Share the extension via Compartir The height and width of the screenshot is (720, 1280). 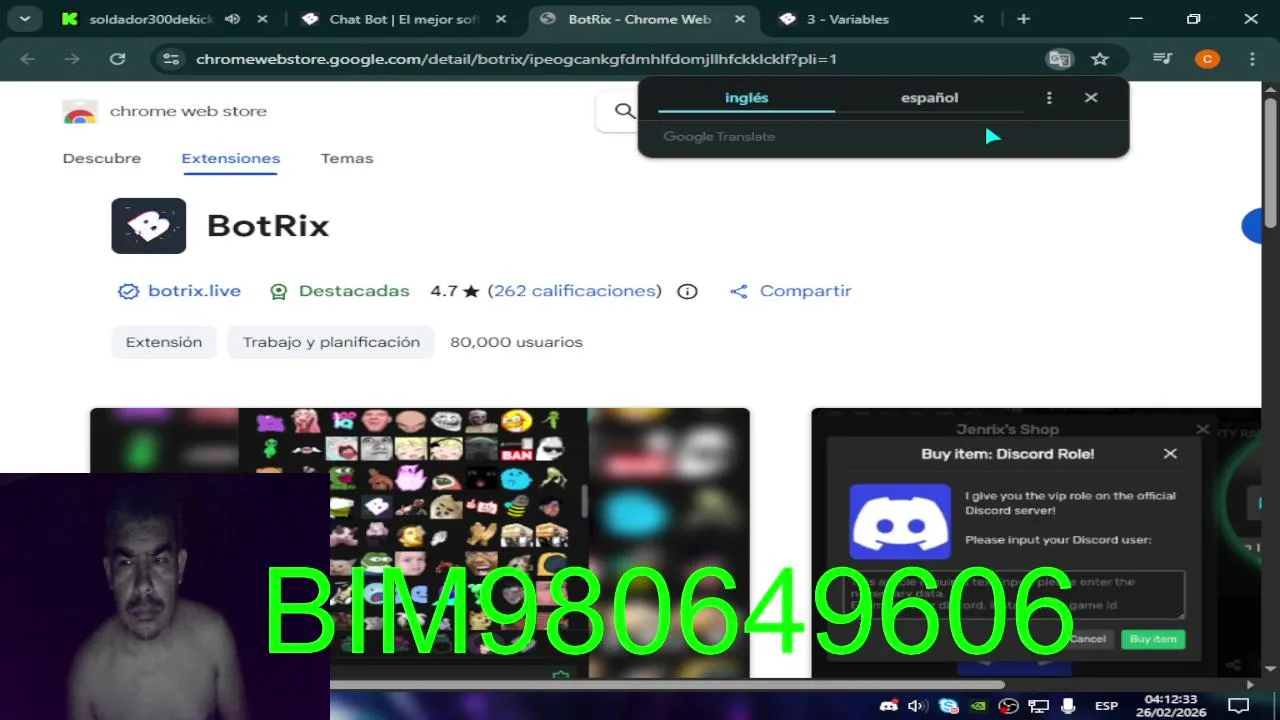coord(791,291)
